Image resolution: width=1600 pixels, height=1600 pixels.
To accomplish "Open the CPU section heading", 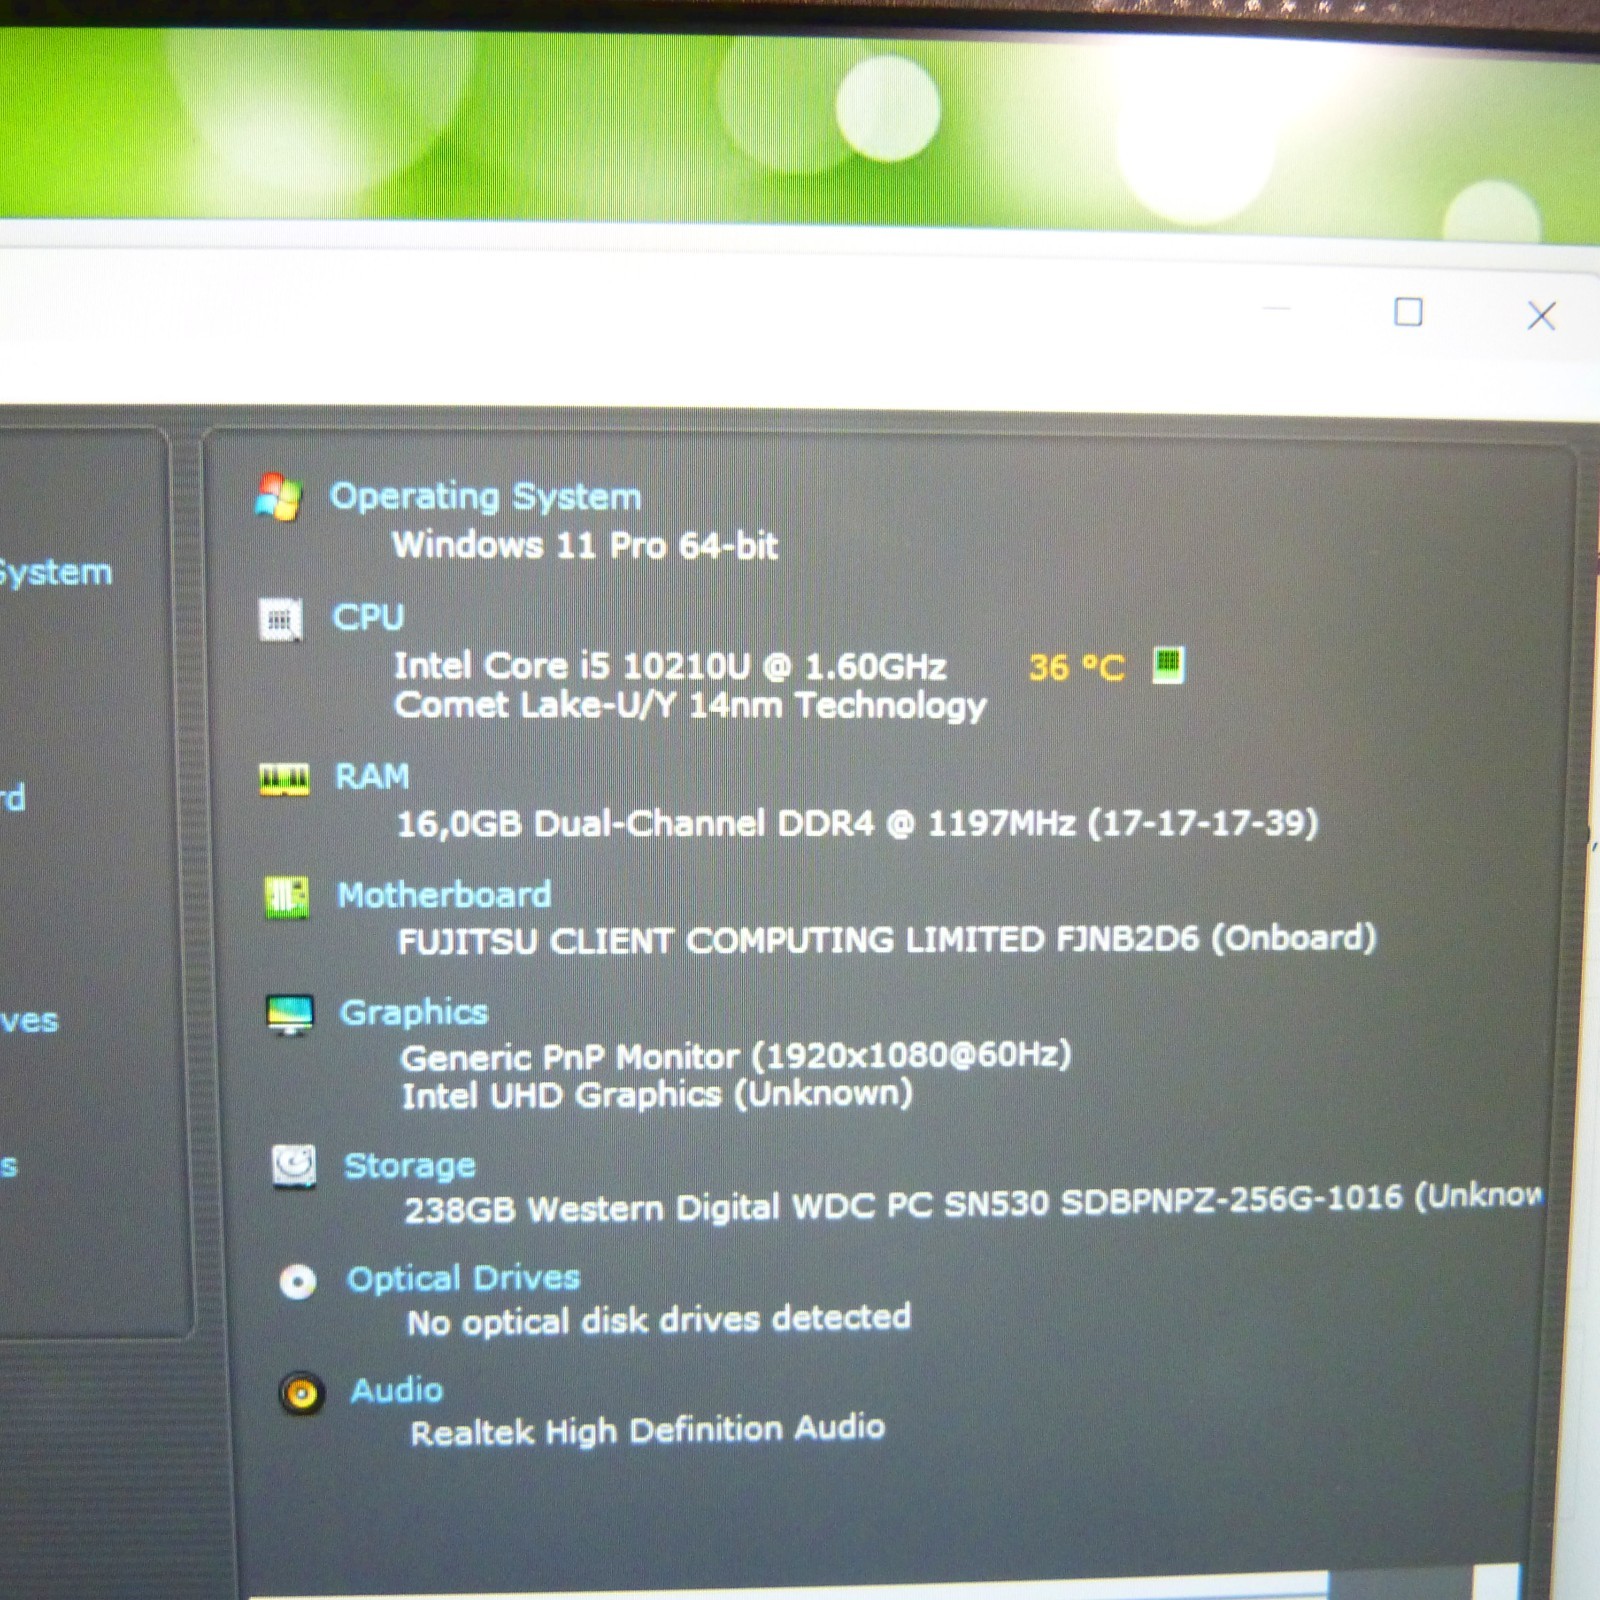I will click(368, 617).
